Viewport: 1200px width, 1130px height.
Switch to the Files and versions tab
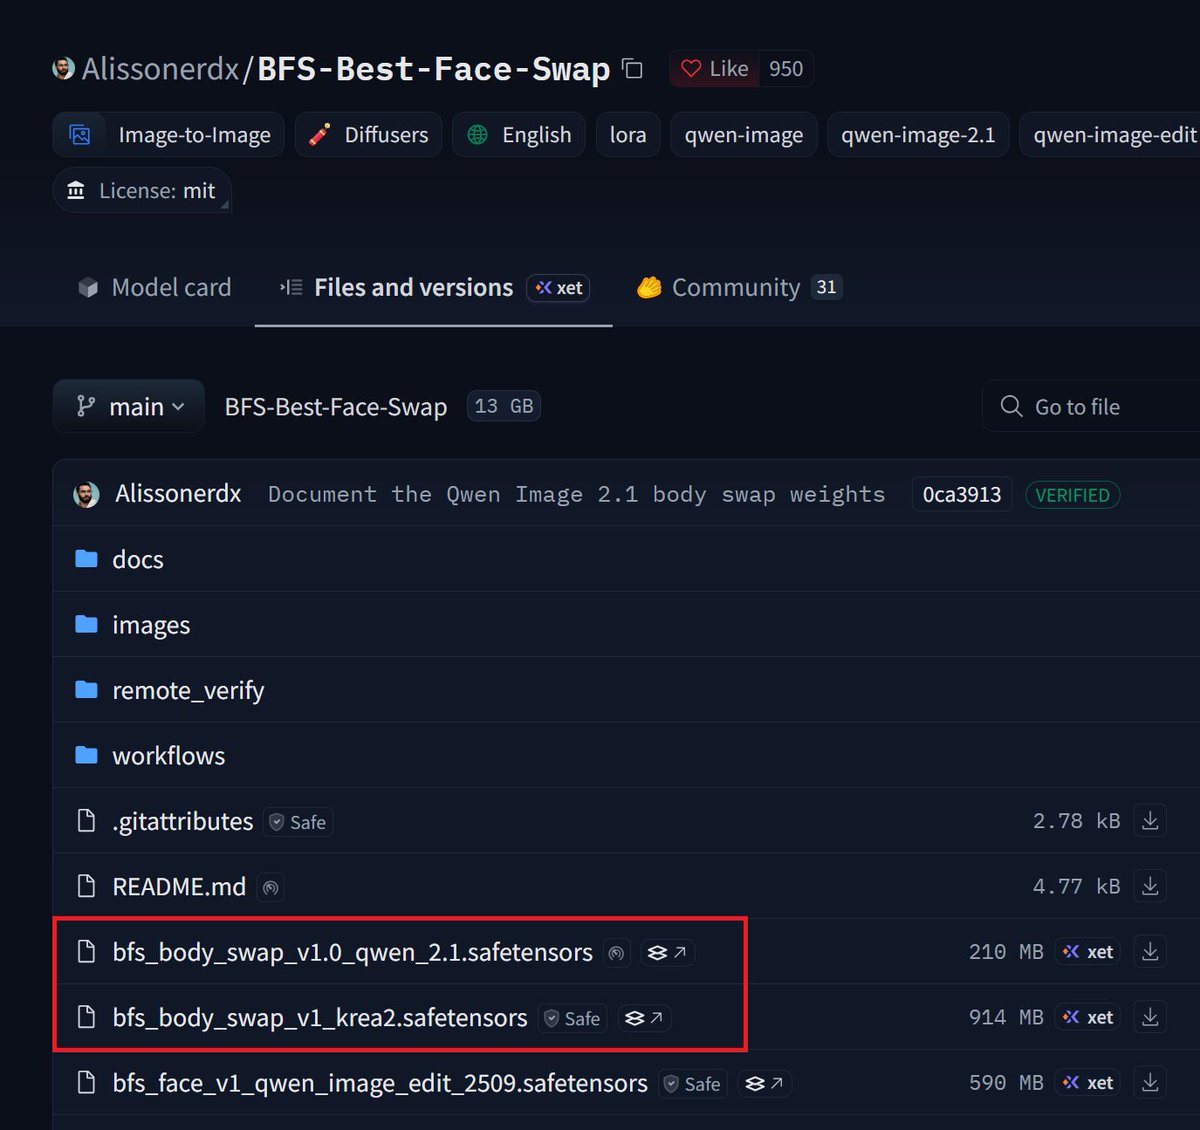(433, 287)
